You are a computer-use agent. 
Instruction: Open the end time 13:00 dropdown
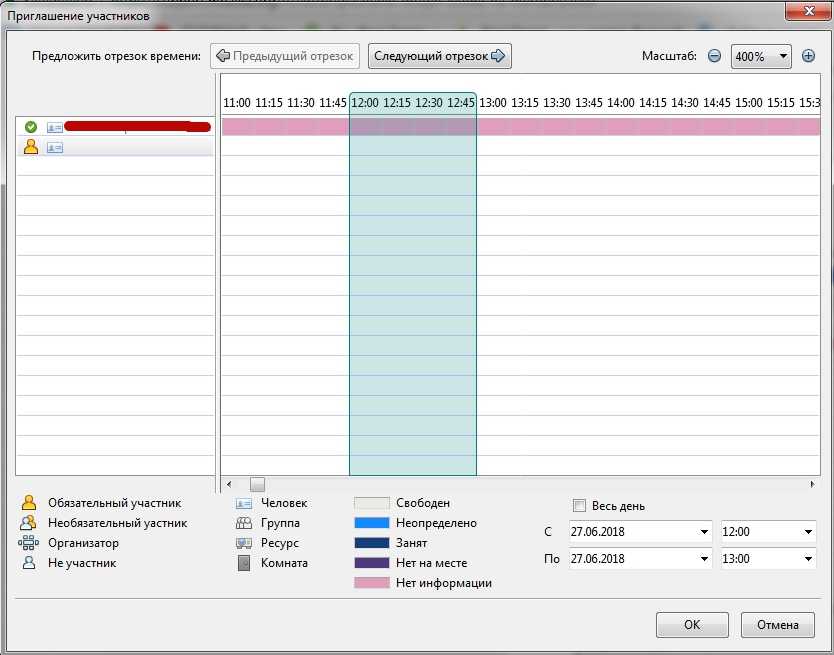[x=807, y=559]
